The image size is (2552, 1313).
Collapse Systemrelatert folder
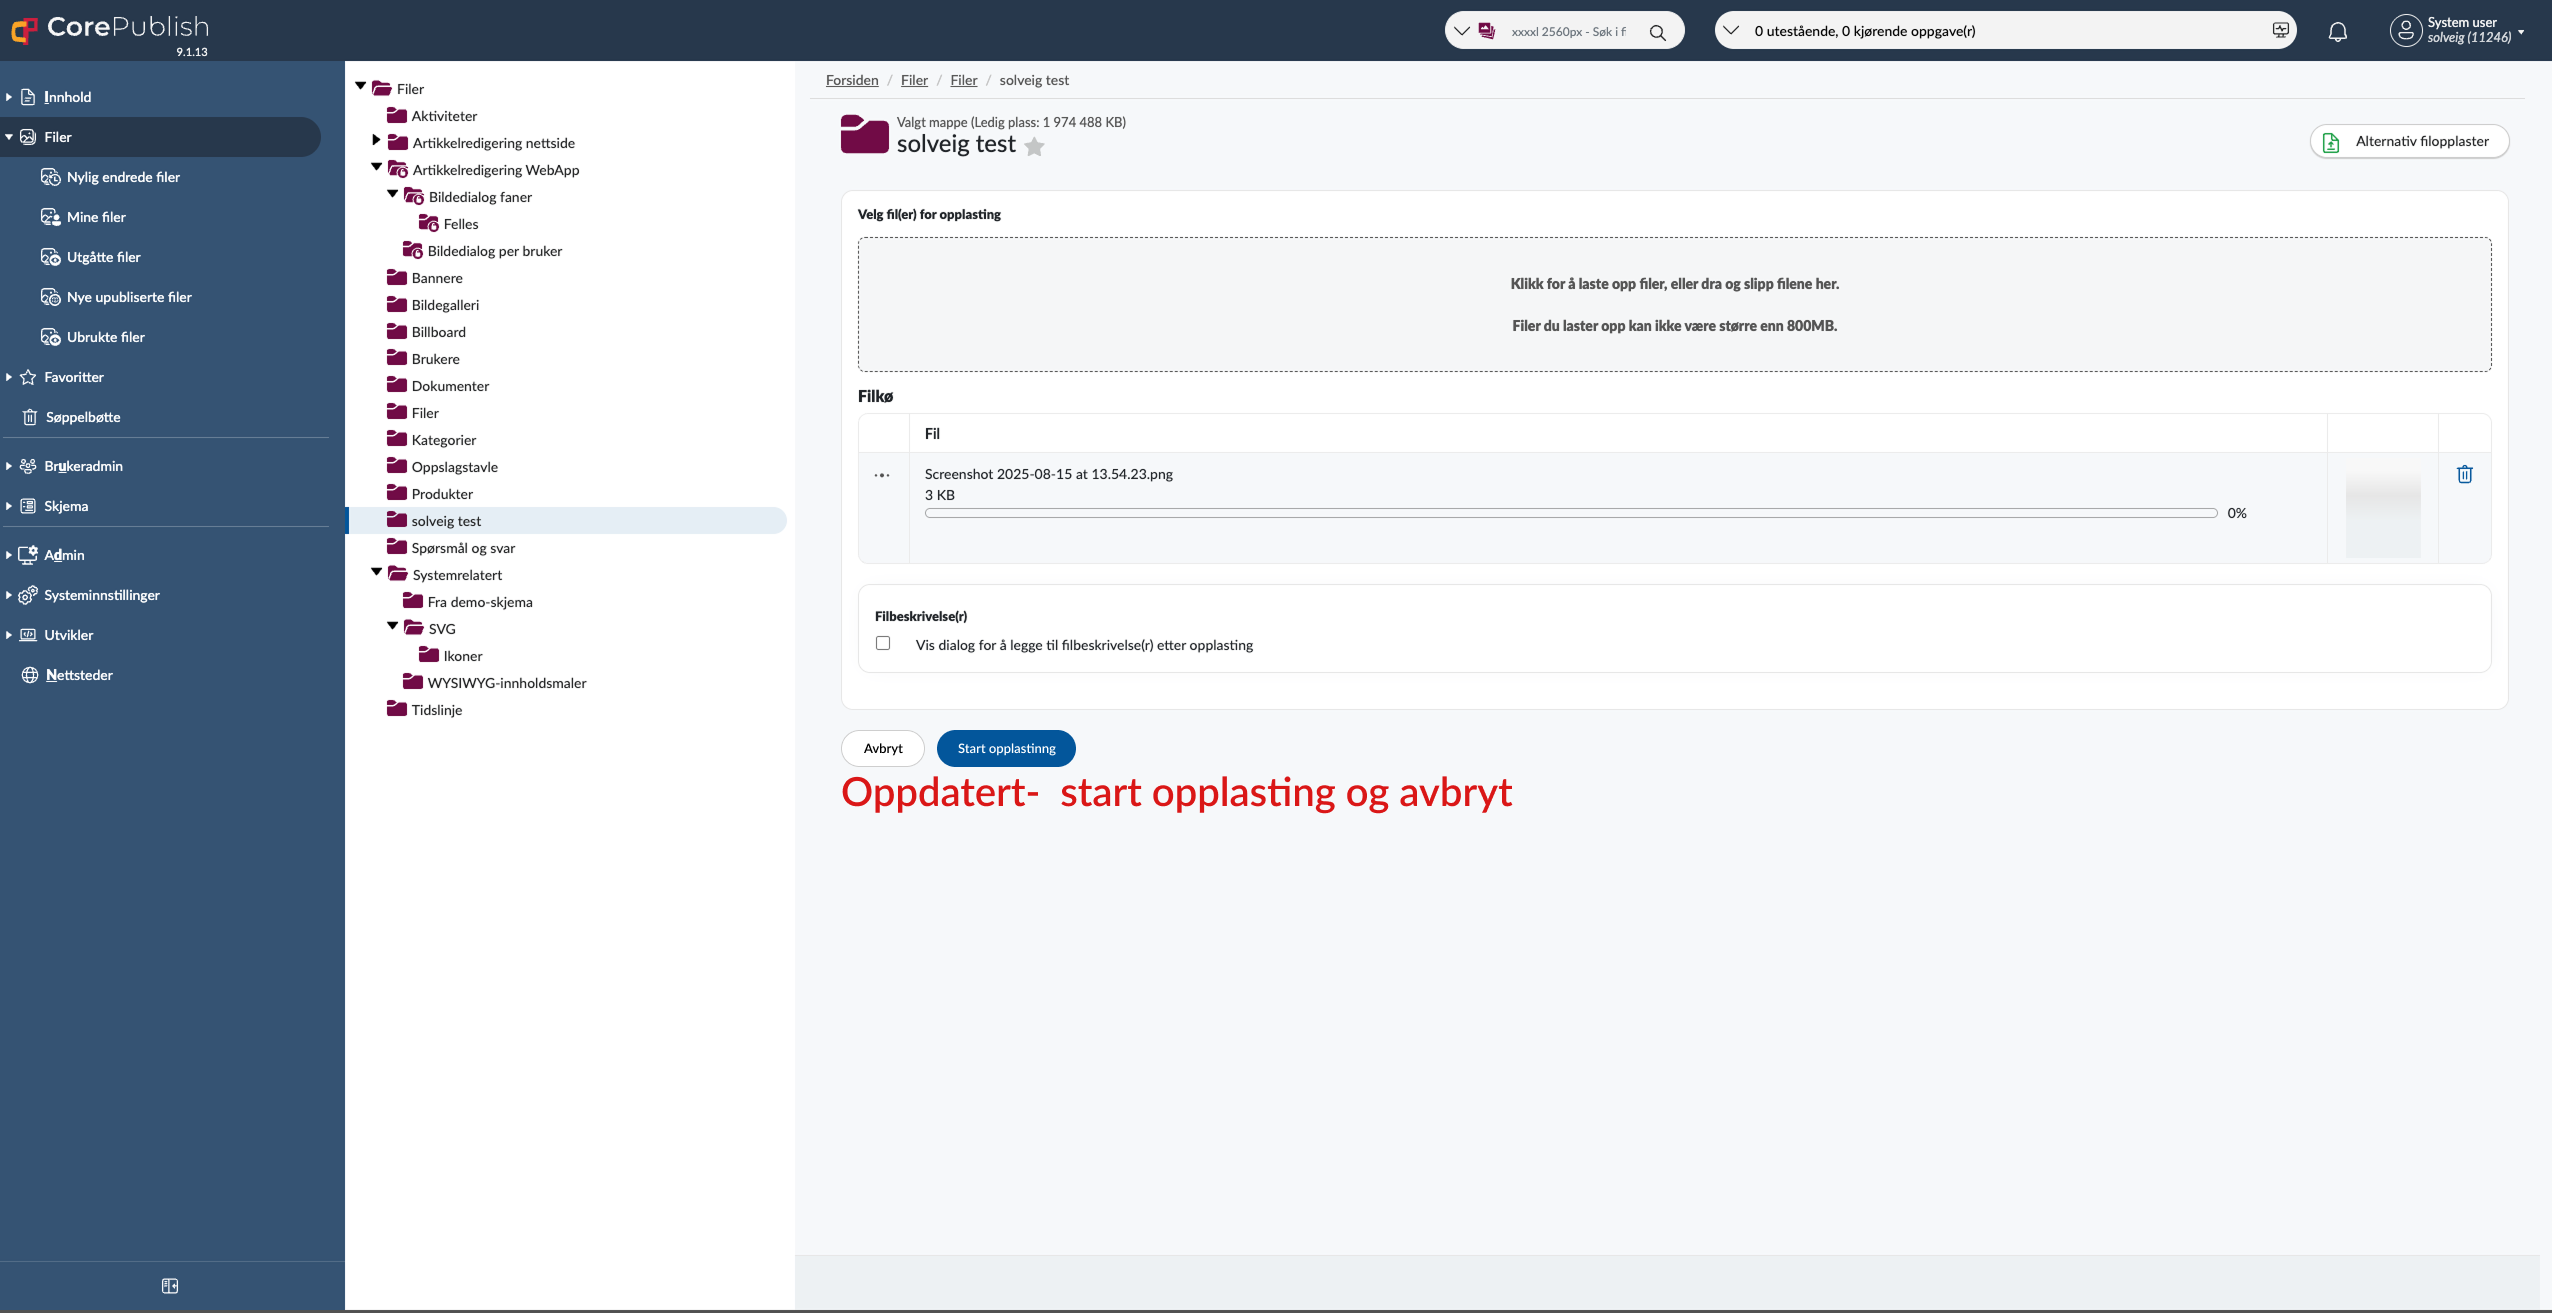[x=377, y=573]
